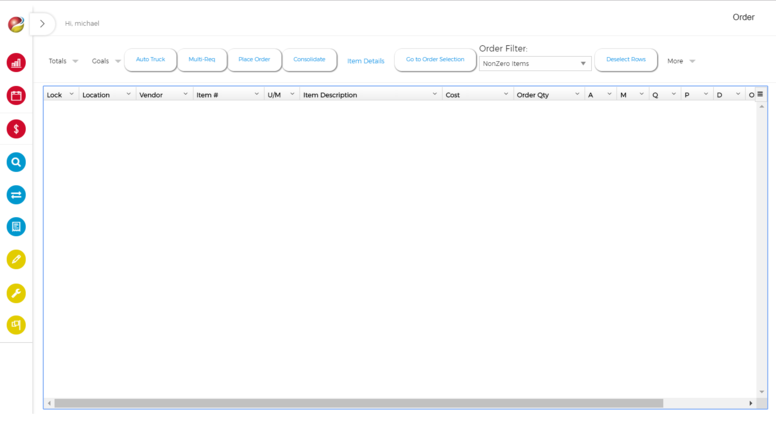Open the Location column filter arrow
Image resolution: width=776 pixels, height=421 pixels.
coord(128,94)
